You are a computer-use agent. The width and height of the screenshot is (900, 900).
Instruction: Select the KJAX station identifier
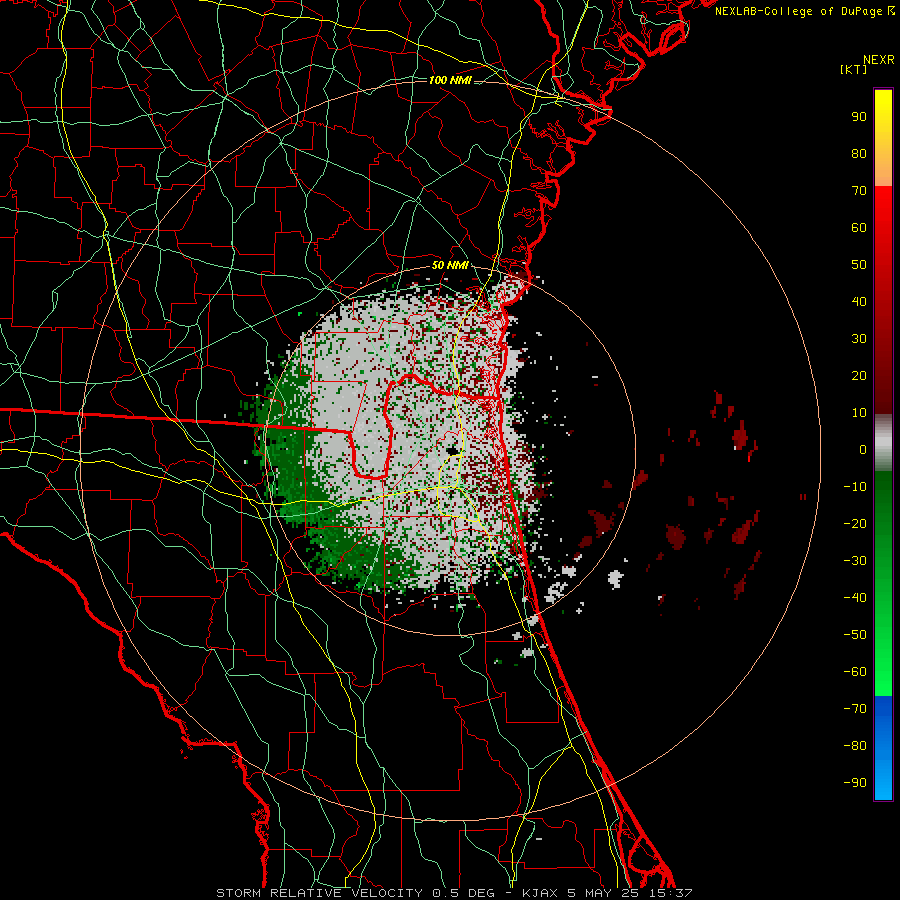(541, 893)
